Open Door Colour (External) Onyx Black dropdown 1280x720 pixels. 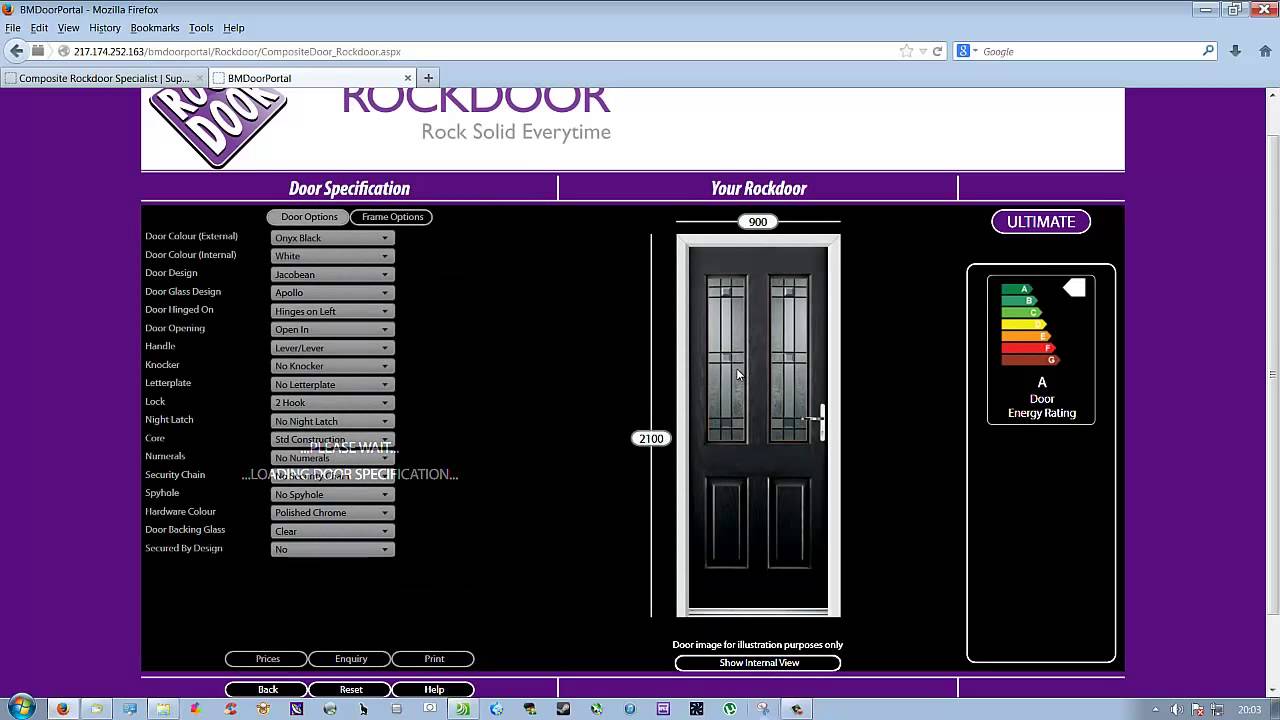point(332,238)
